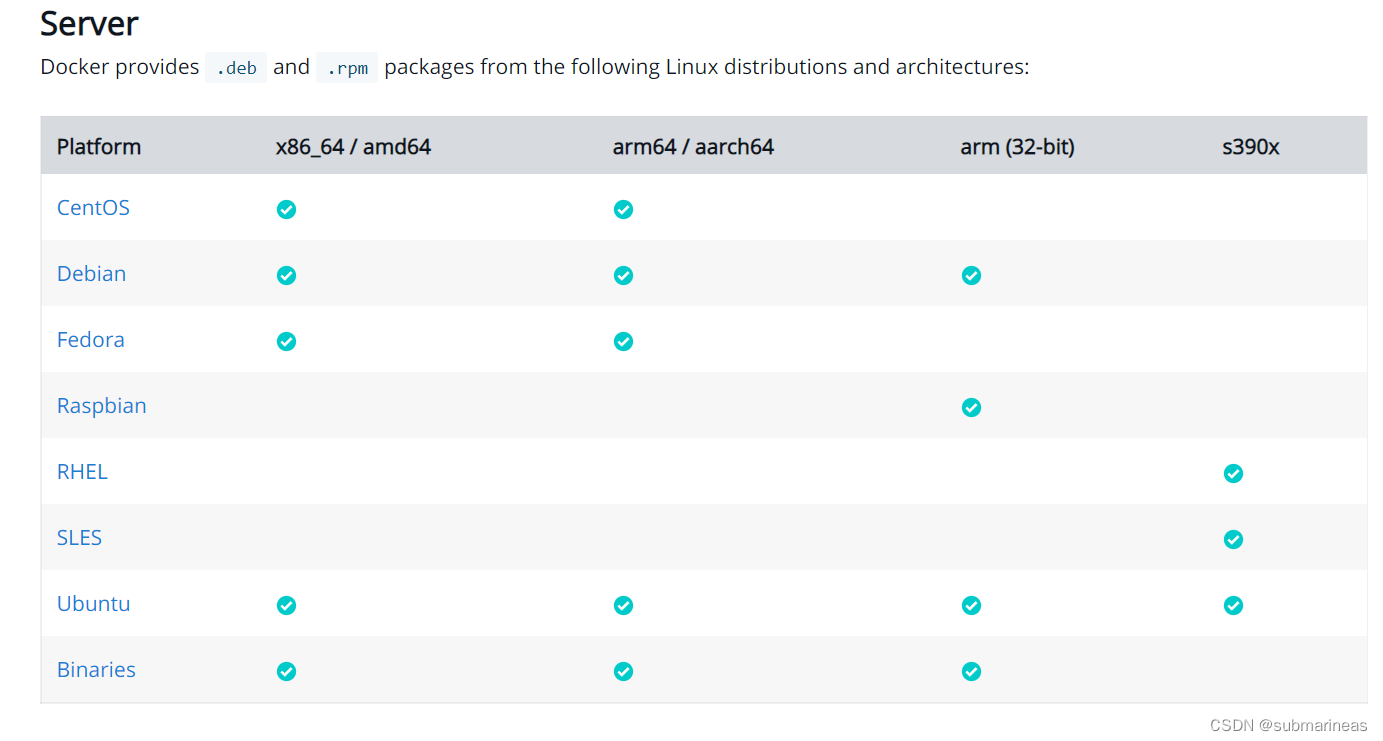Click Debian arm (32-bit) checkmark
This screenshot has height=741, width=1383.
coord(971,275)
